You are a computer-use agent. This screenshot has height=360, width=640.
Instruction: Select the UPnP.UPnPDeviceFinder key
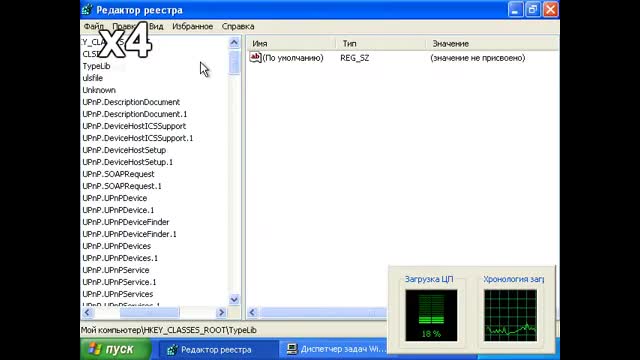[x=126, y=222]
